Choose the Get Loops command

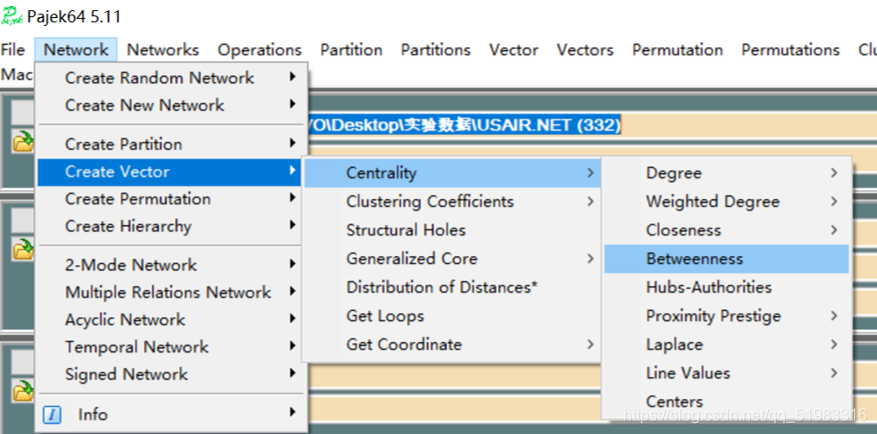(452, 316)
